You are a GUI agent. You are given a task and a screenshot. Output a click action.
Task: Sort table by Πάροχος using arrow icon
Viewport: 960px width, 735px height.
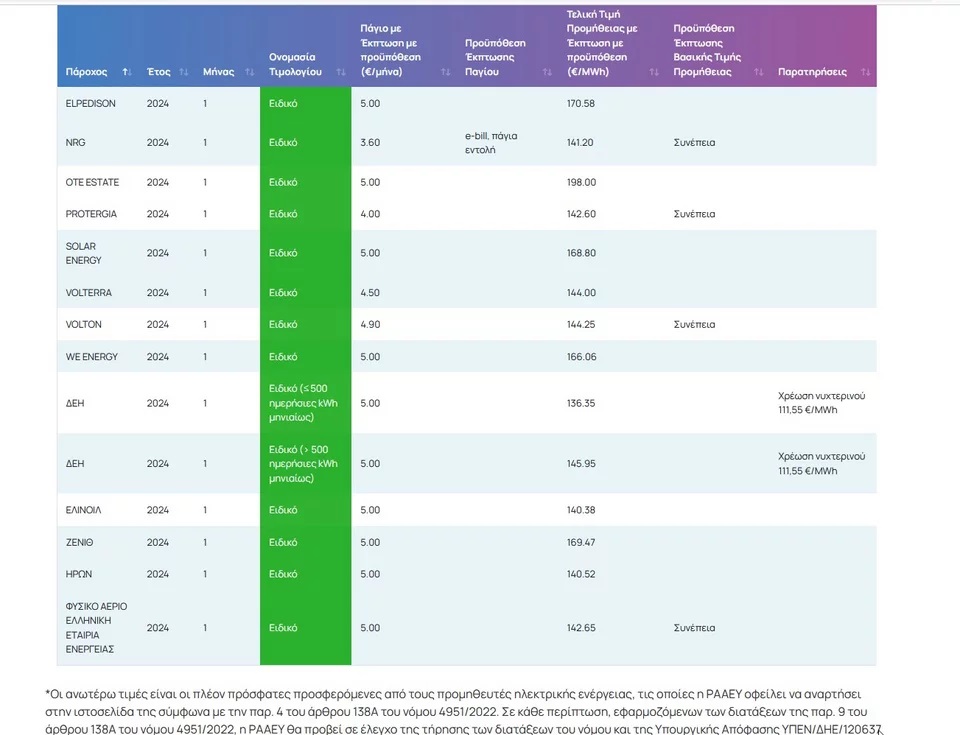[x=127, y=72]
